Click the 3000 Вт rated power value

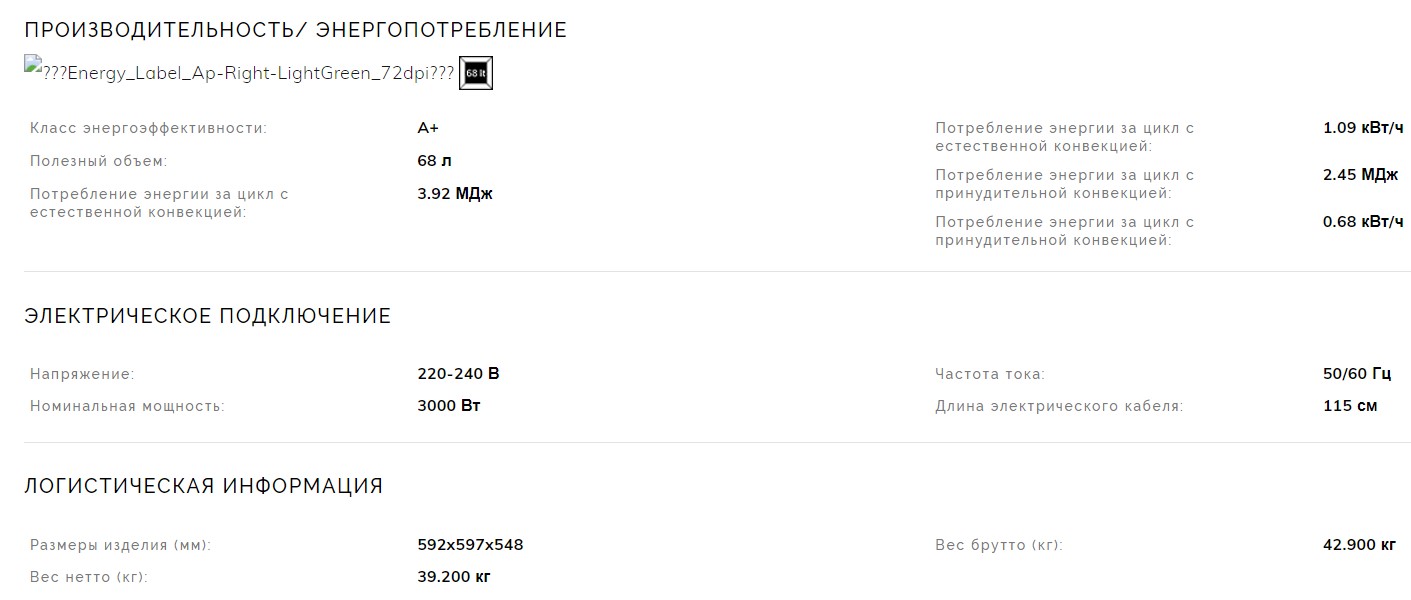coord(449,406)
